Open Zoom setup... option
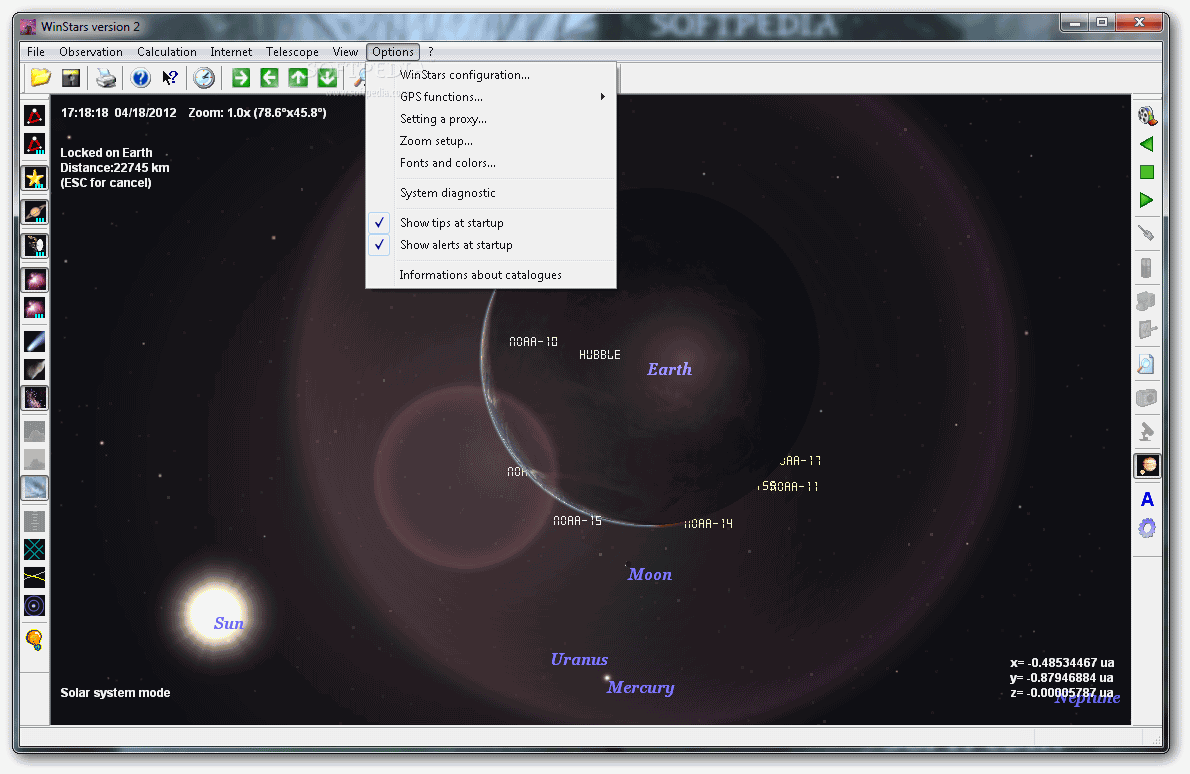Viewport: 1190px width, 774px height. (491, 140)
